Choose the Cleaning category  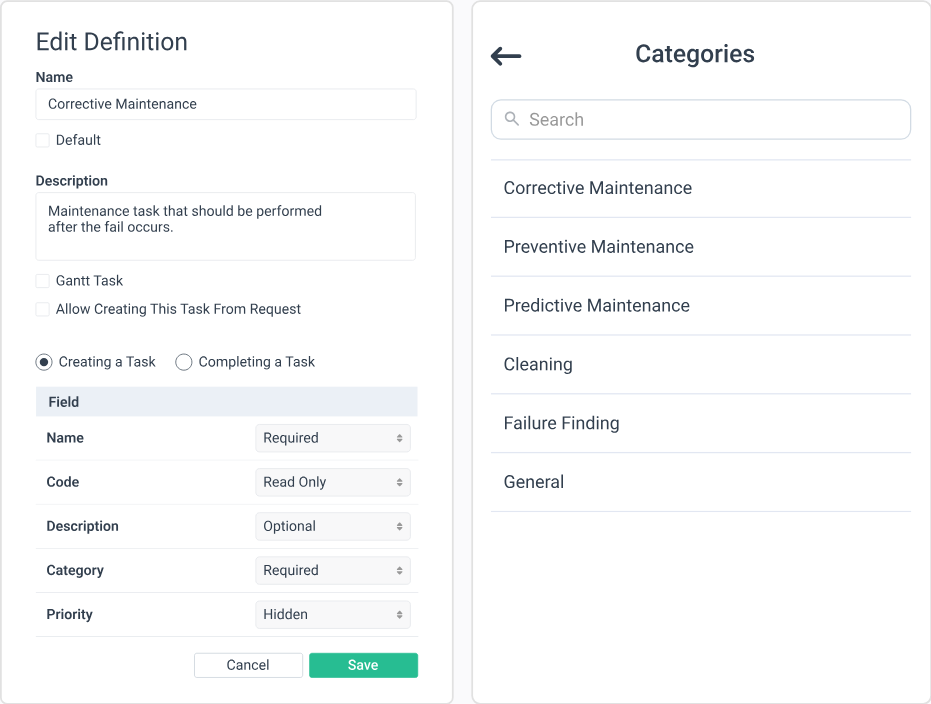(538, 364)
